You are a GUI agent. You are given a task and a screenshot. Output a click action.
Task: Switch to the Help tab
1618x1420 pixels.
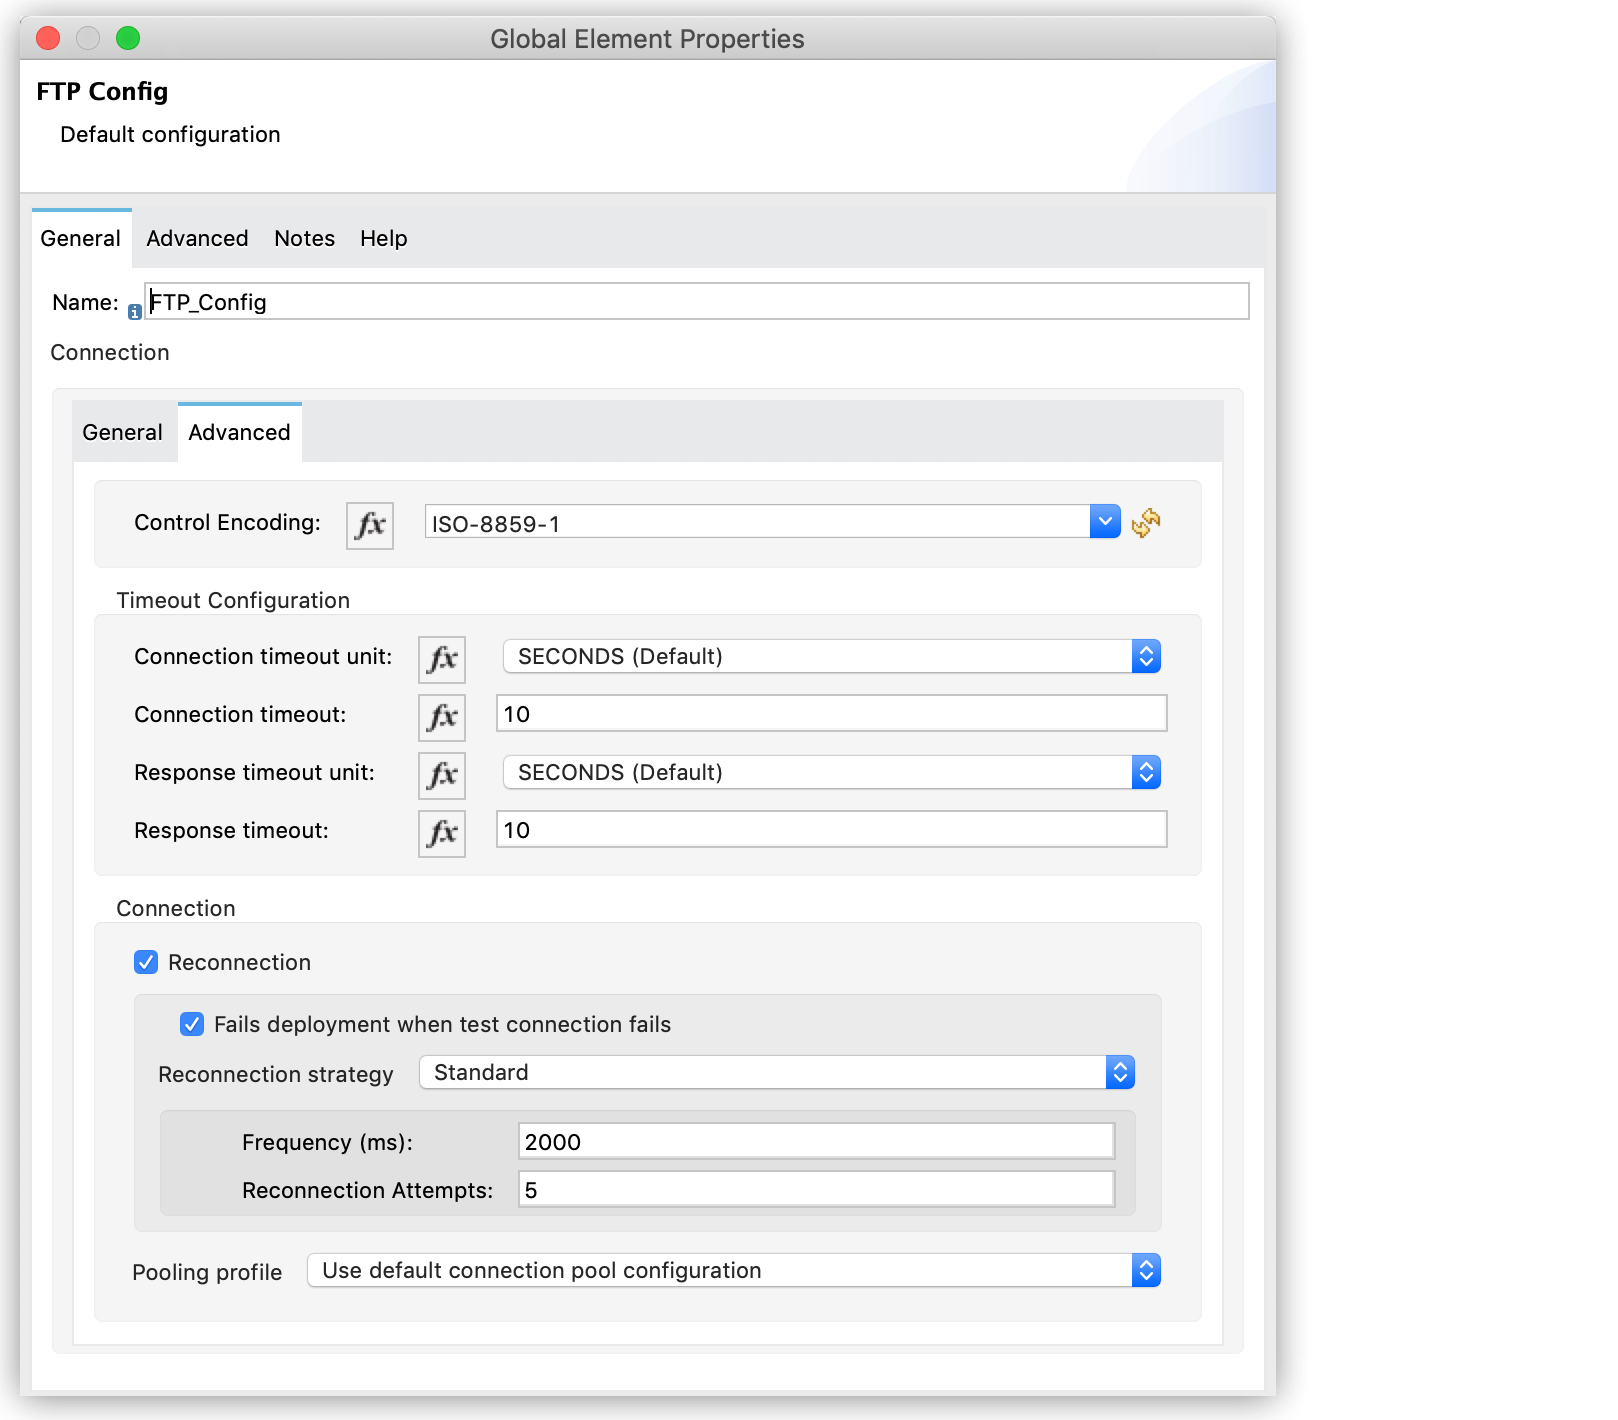(x=383, y=238)
